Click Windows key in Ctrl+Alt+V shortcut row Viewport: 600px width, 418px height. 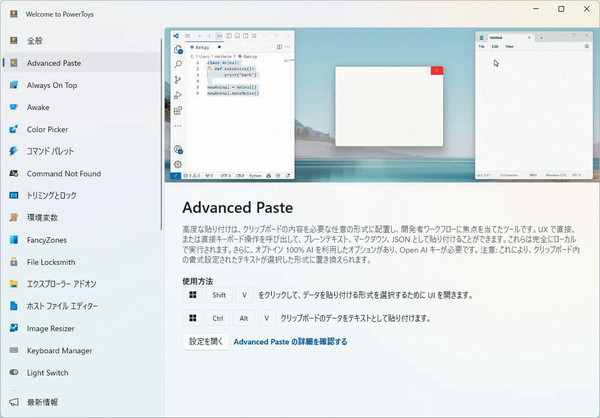pos(193,318)
